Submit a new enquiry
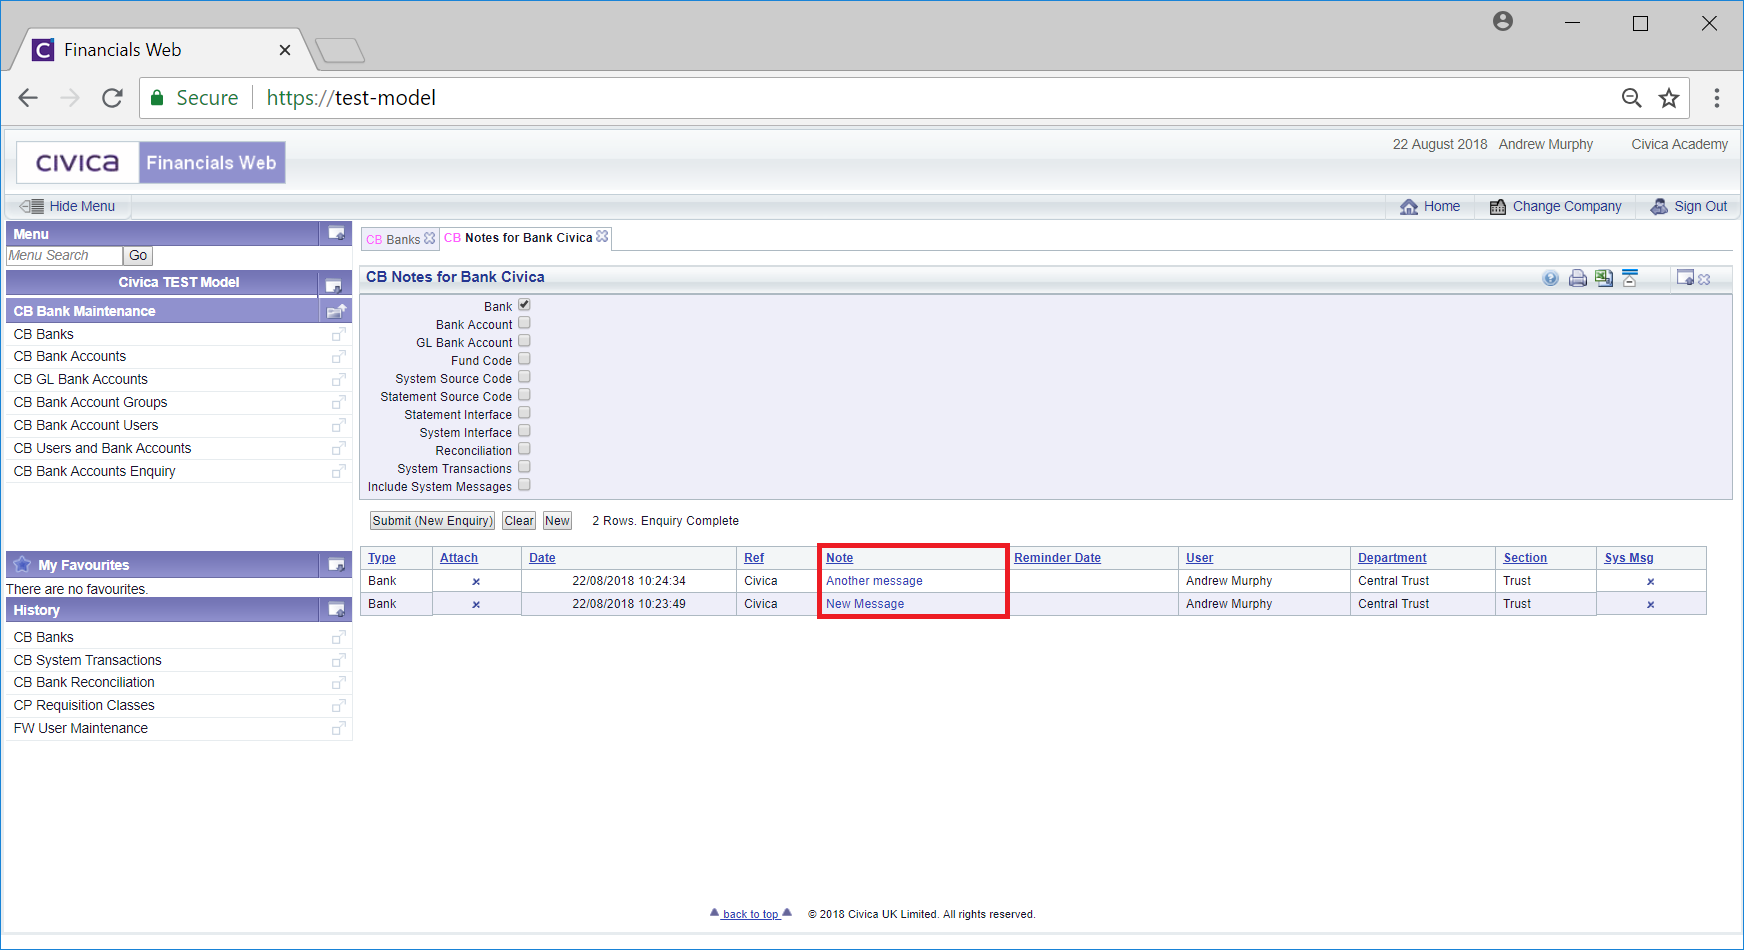 (x=433, y=521)
